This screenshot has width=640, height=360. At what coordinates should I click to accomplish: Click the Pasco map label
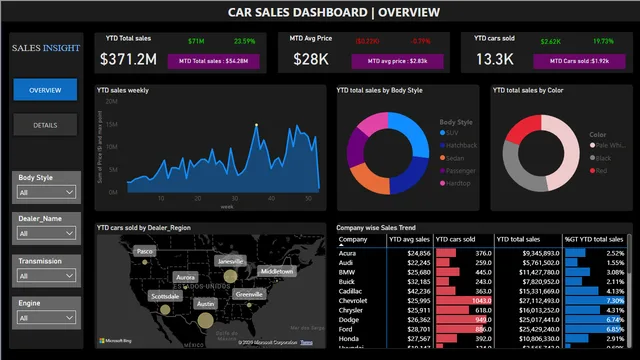(x=144, y=251)
